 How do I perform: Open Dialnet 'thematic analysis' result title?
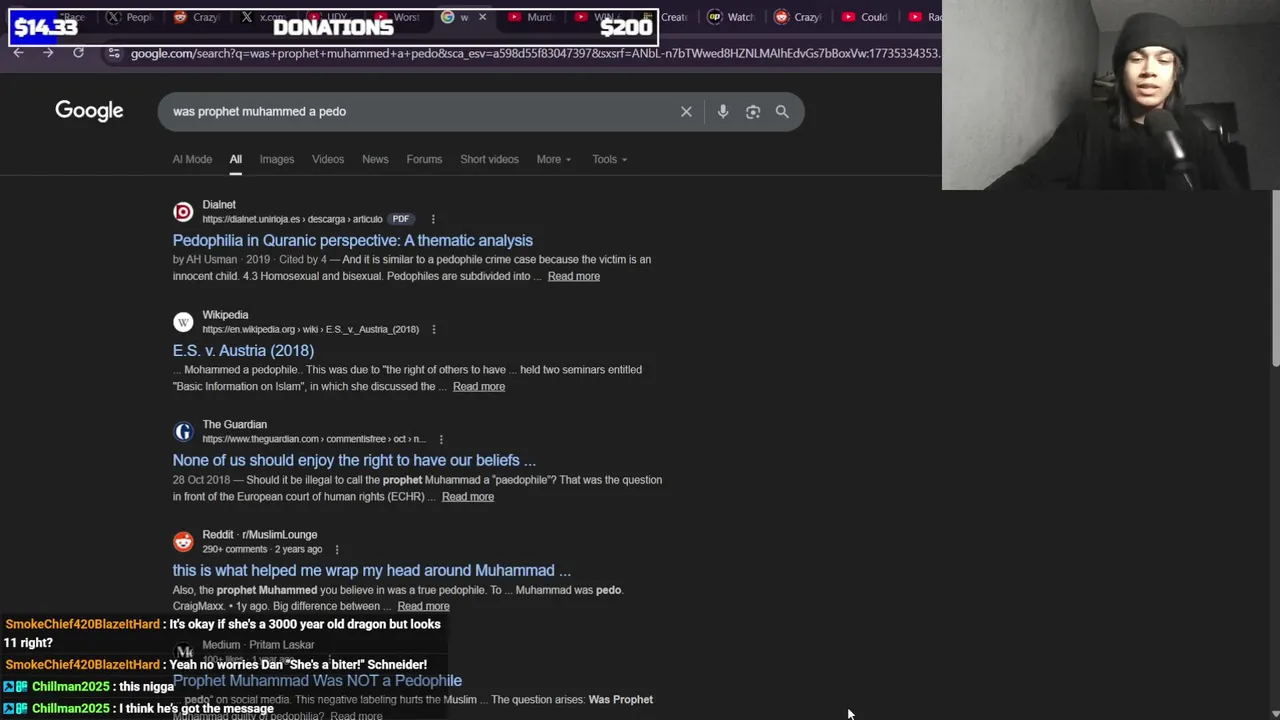[352, 240]
